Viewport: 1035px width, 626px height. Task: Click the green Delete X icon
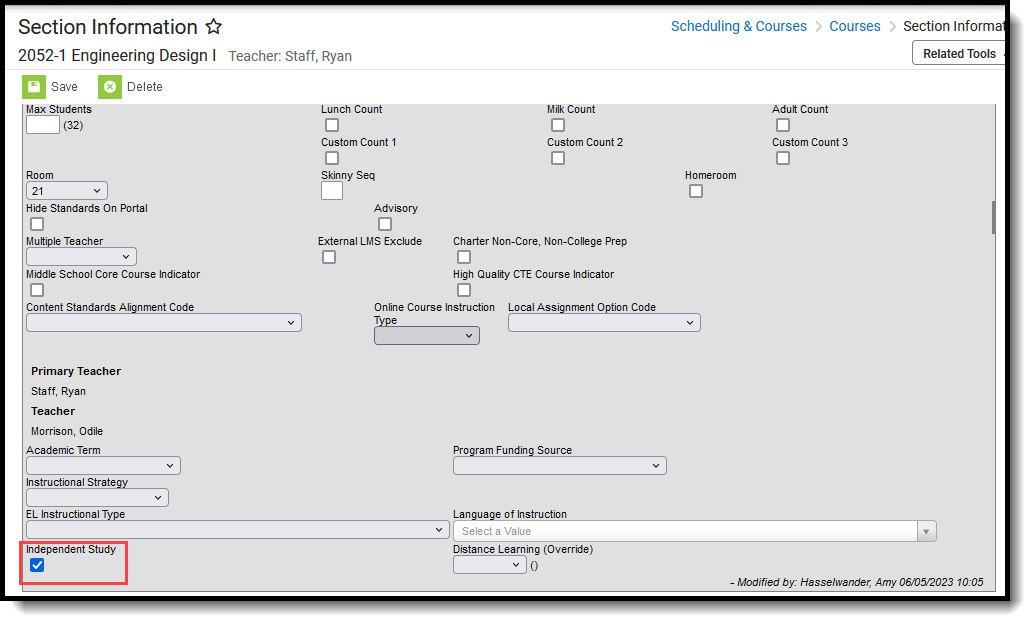tap(109, 87)
